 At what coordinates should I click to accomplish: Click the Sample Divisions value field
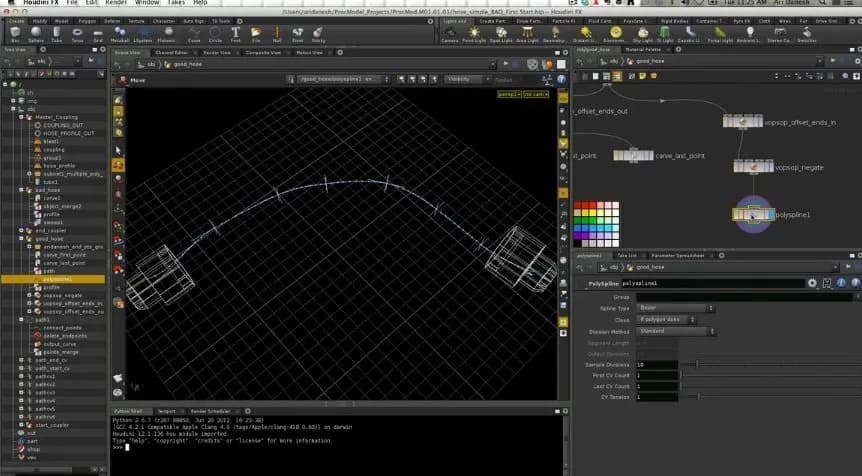tap(657, 364)
